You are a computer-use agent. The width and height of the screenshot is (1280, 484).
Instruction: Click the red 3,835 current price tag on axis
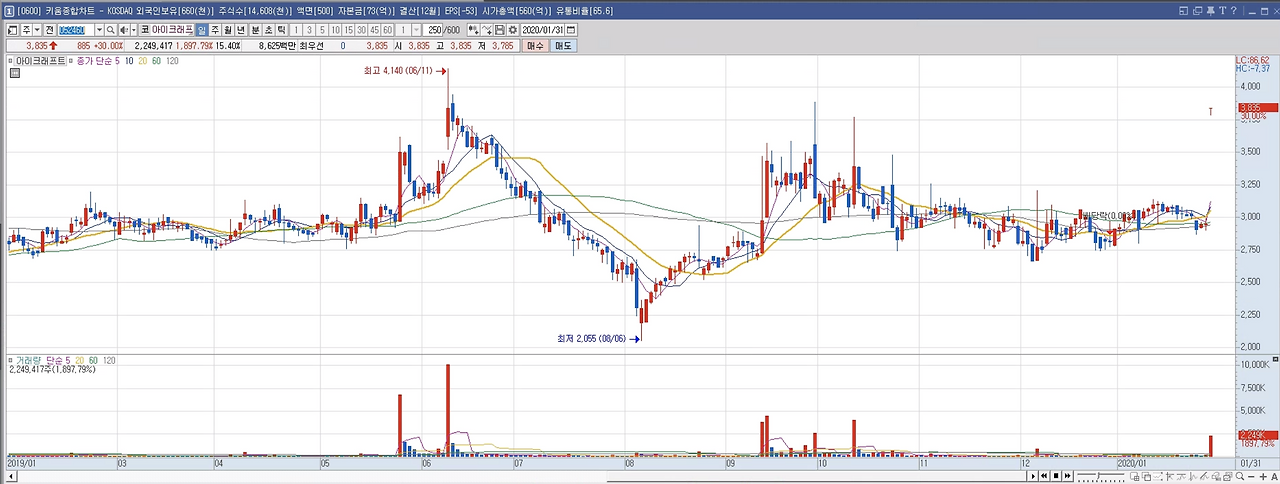[x=1257, y=108]
